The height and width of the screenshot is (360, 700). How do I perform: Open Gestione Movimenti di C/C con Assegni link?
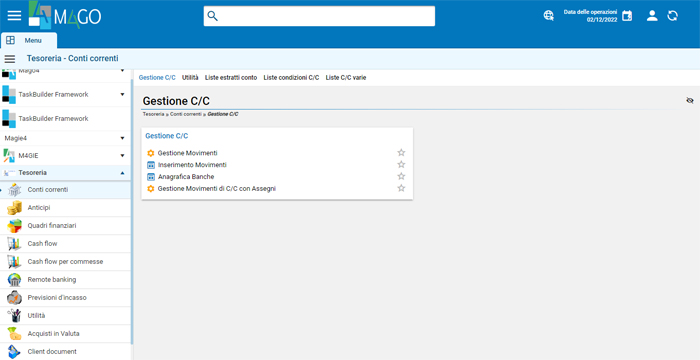click(217, 189)
